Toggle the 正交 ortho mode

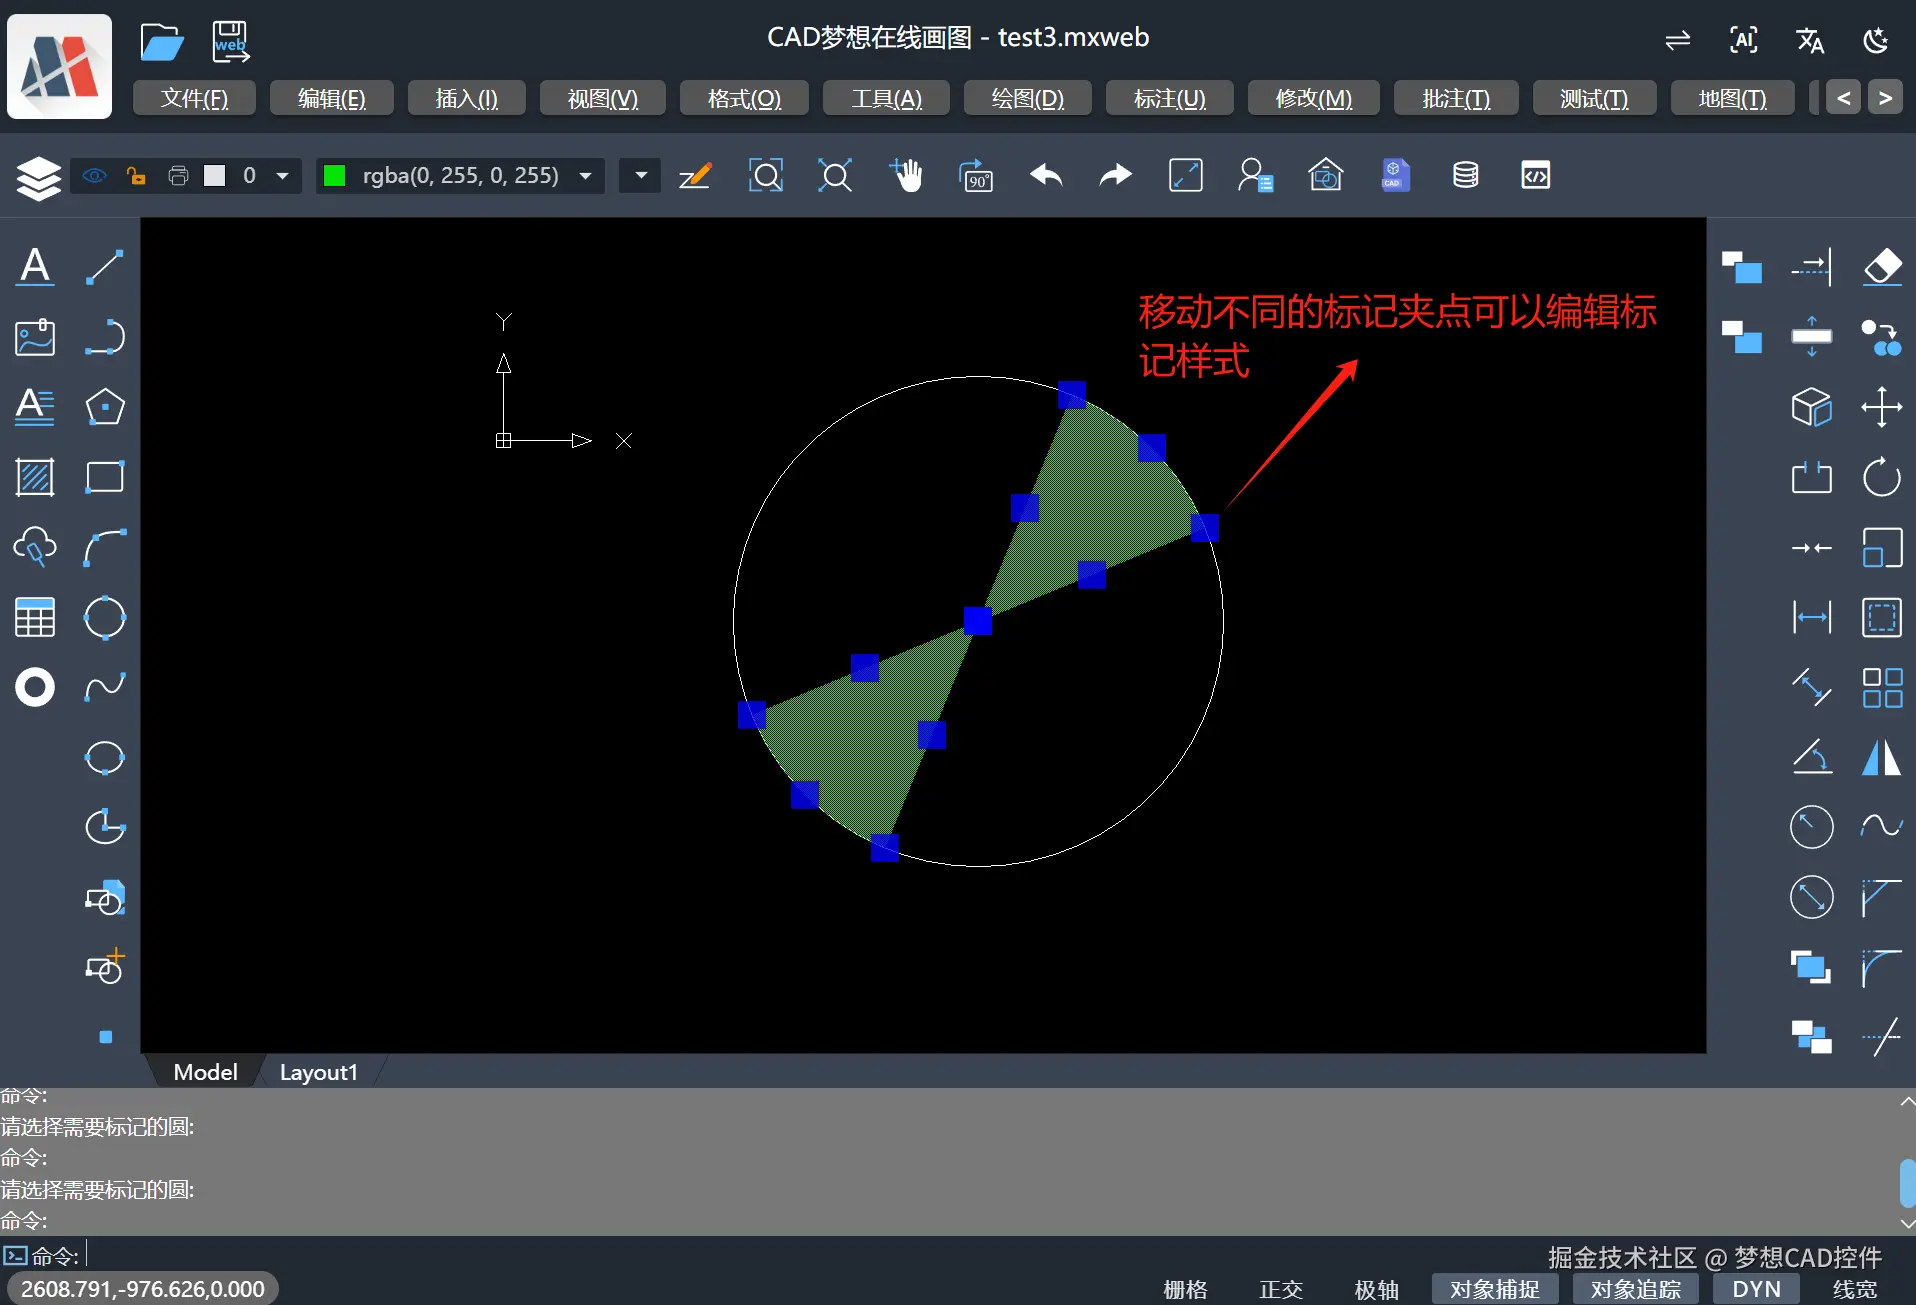point(1281,1289)
